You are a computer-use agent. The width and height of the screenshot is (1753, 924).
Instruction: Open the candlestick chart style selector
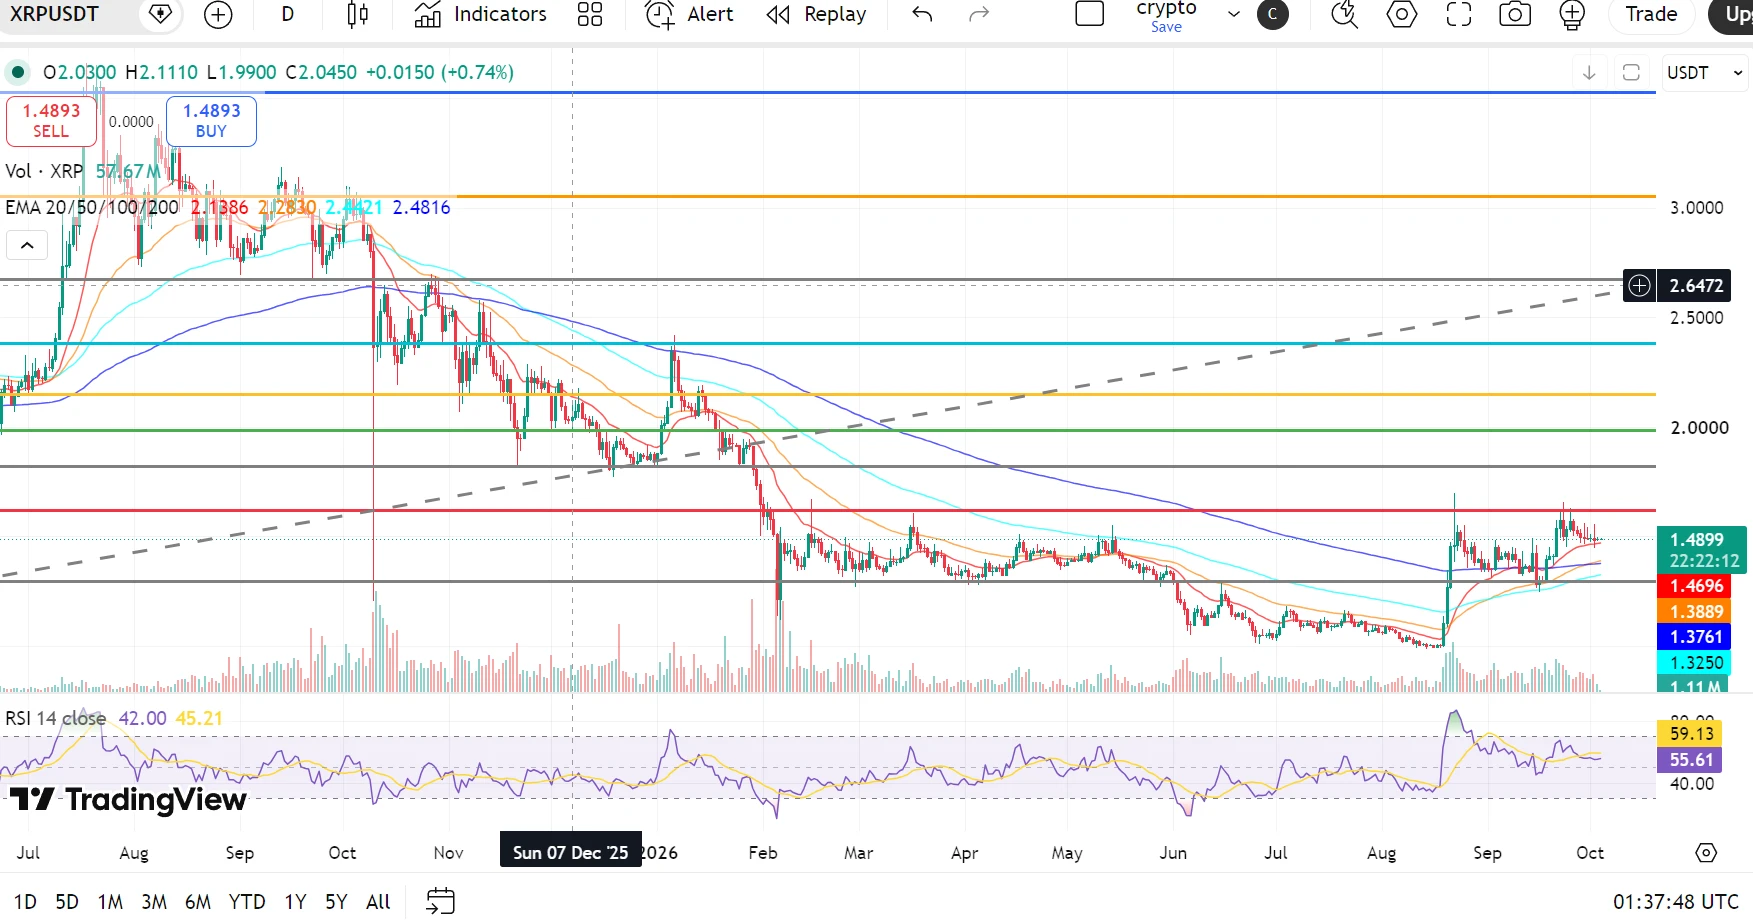[357, 14]
